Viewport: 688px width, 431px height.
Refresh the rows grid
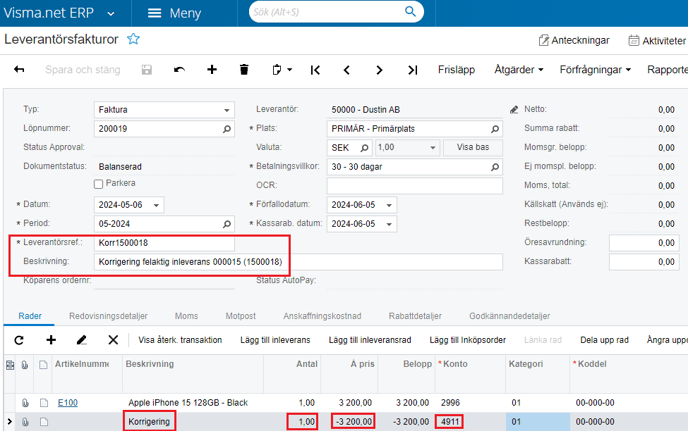(x=19, y=340)
